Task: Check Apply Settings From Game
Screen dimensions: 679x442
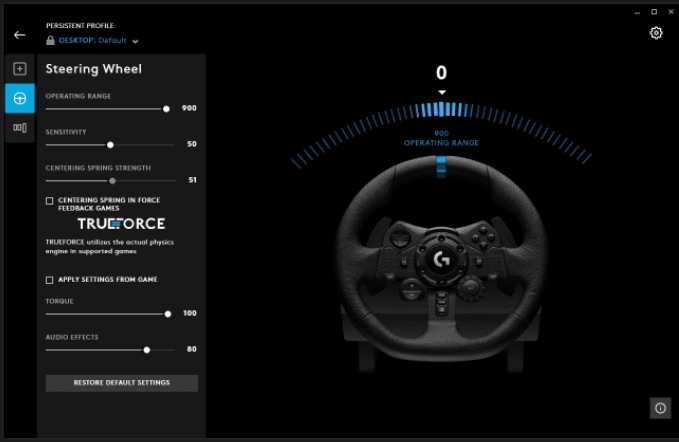Action: (49, 280)
